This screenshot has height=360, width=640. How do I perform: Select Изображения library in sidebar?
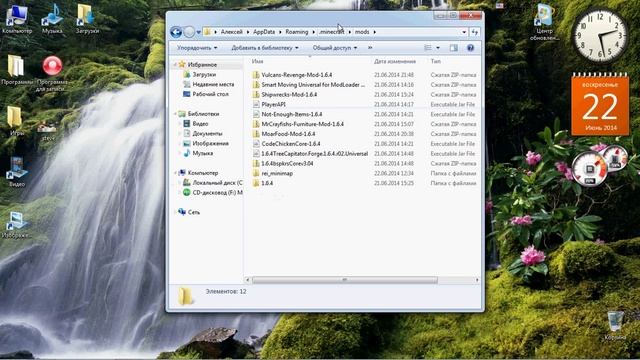click(210, 143)
